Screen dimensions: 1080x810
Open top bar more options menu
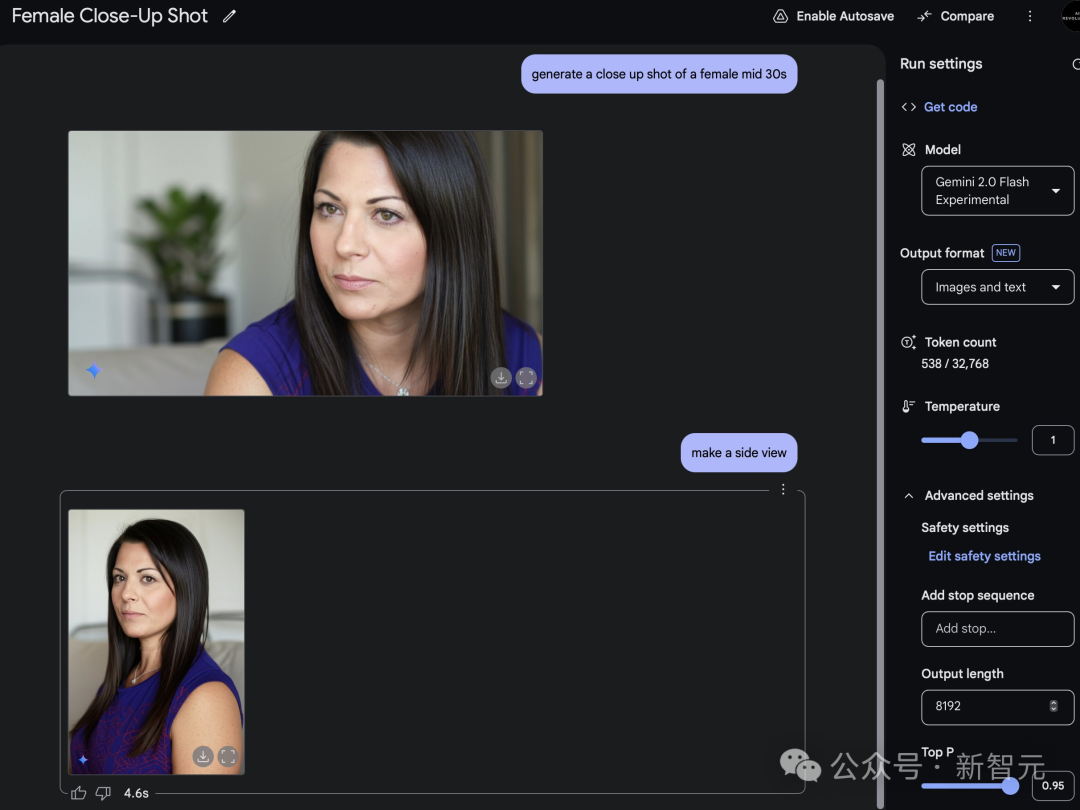coord(1030,16)
